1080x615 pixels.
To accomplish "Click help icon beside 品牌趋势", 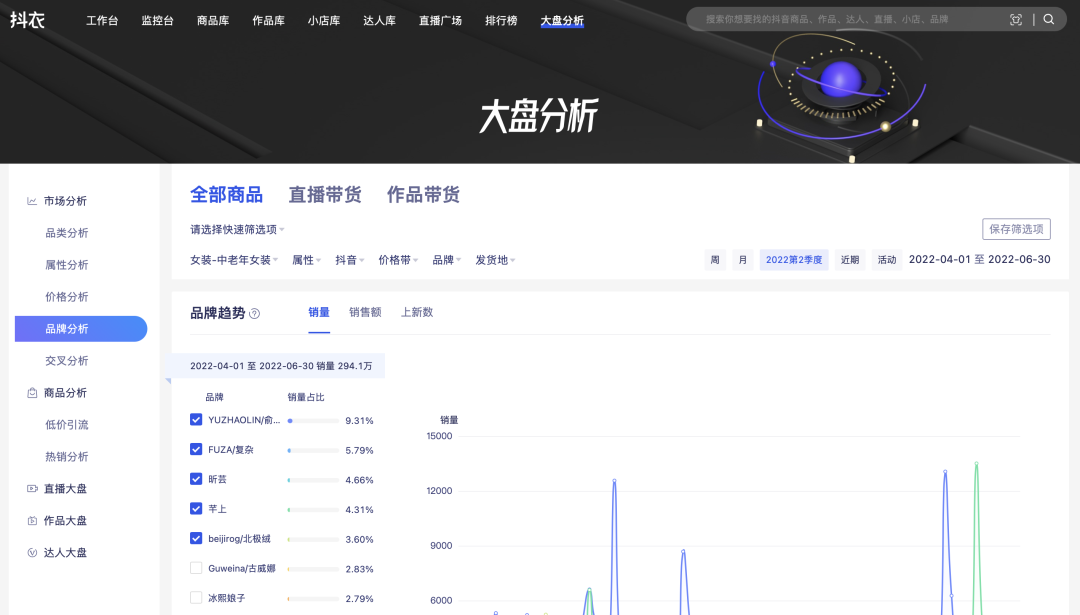I will (x=255, y=313).
